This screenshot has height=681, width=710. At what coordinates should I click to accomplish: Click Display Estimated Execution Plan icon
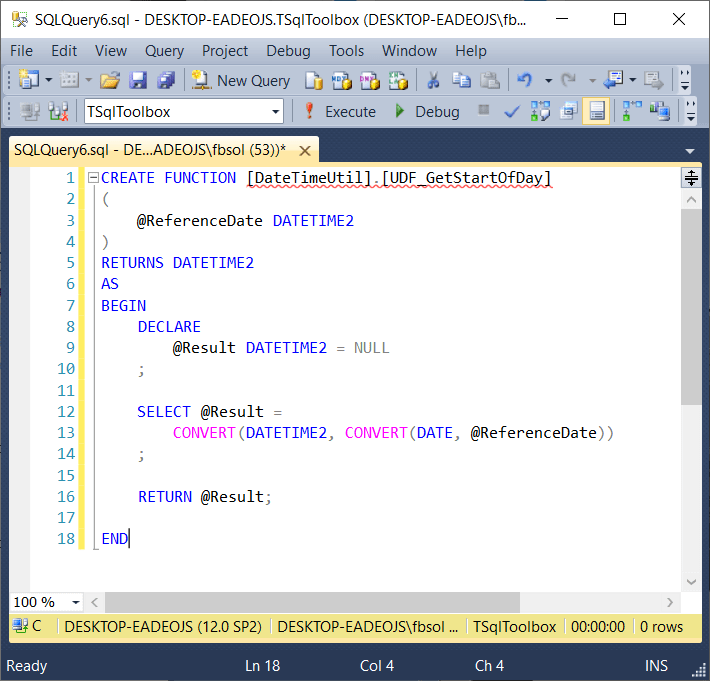coord(540,111)
